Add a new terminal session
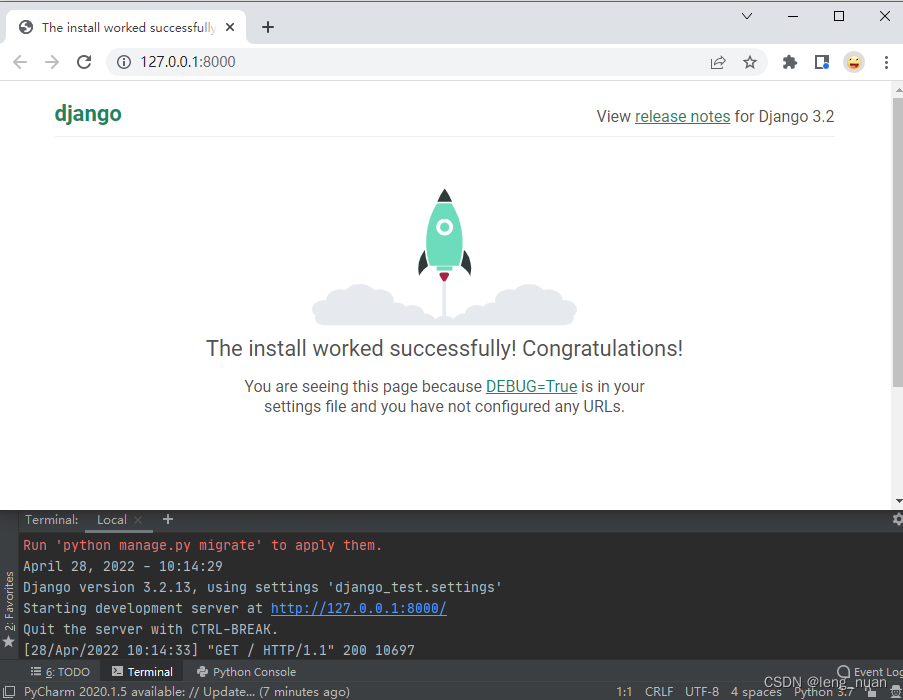903x700 pixels. coord(168,519)
